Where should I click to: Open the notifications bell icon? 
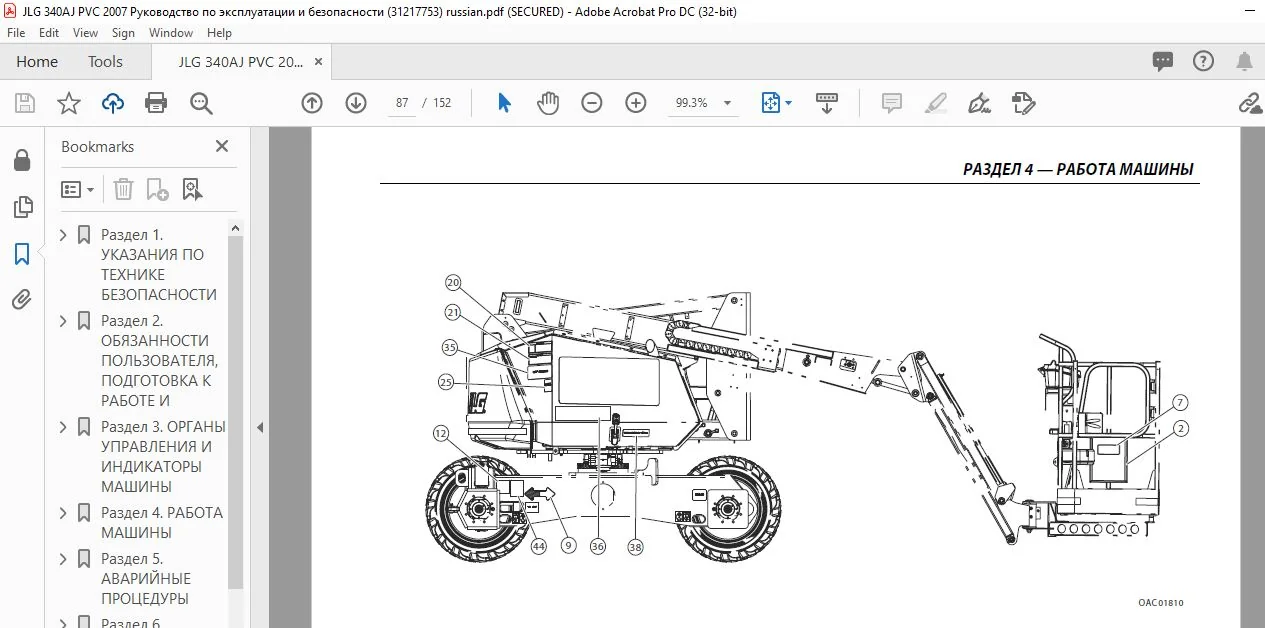1244,62
